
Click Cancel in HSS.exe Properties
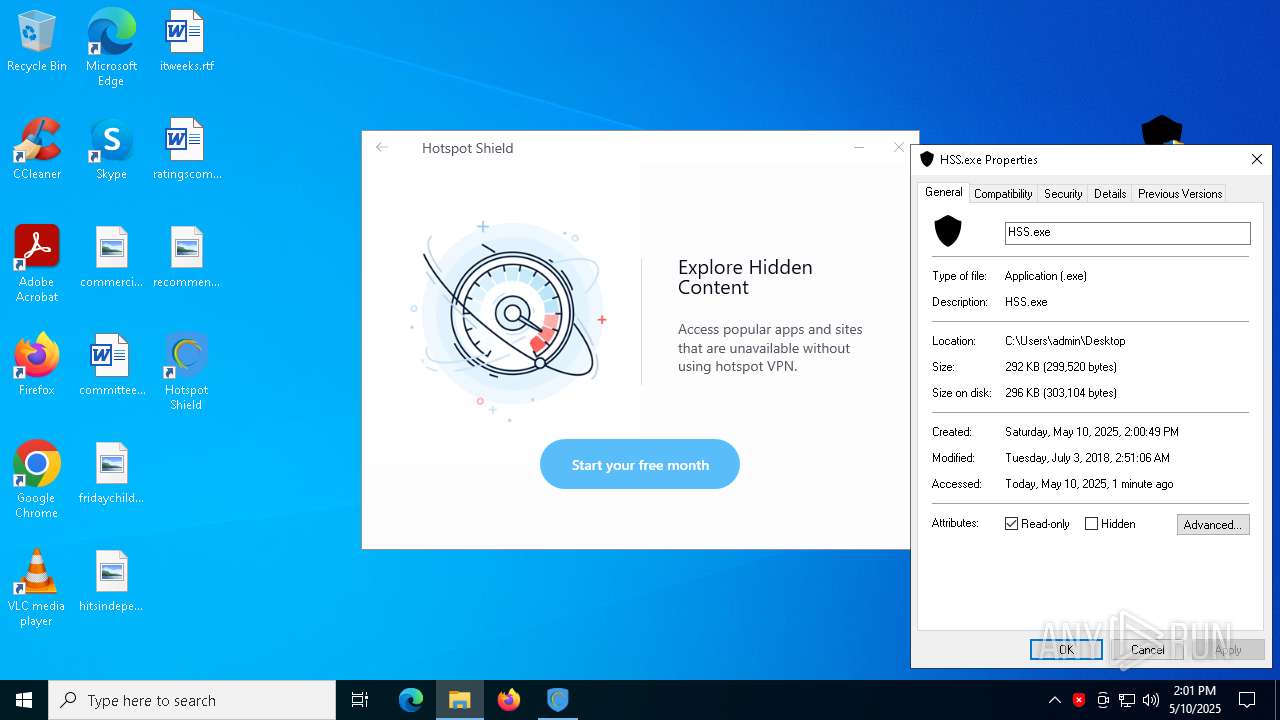pos(1147,650)
